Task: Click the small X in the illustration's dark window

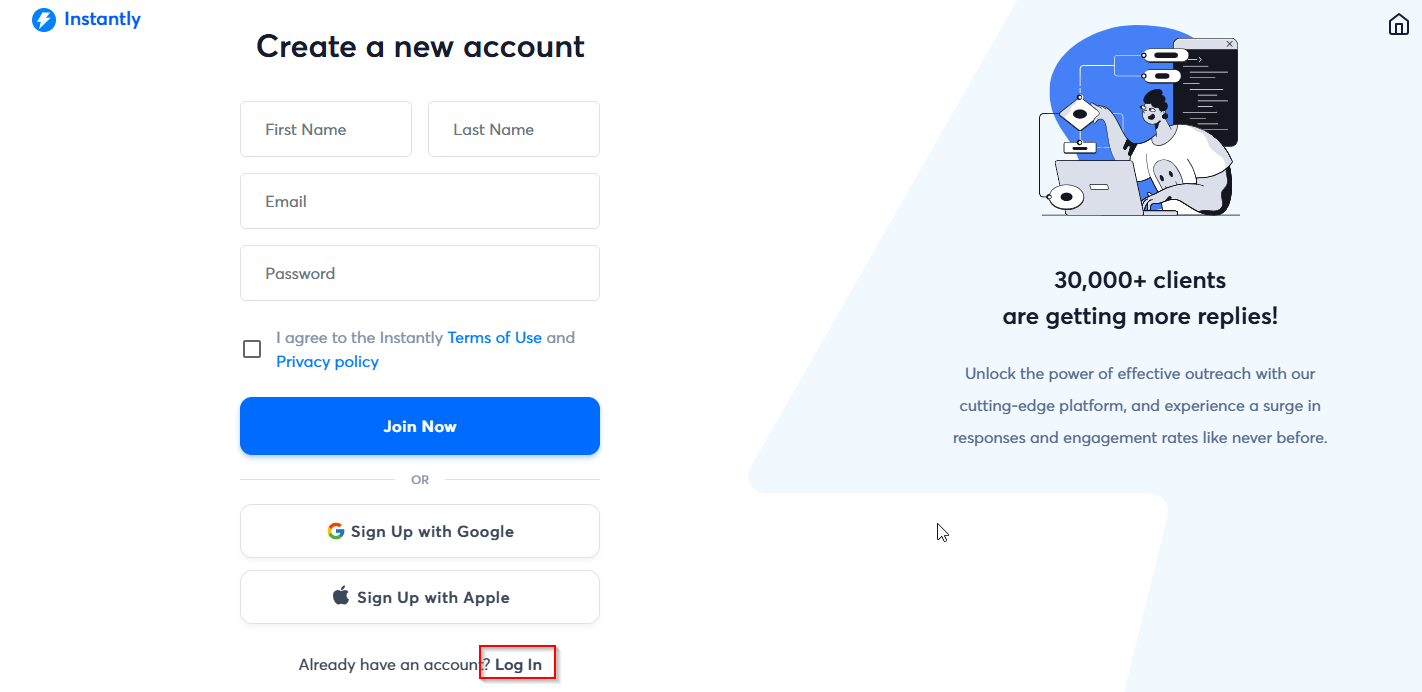Action: click(1230, 44)
